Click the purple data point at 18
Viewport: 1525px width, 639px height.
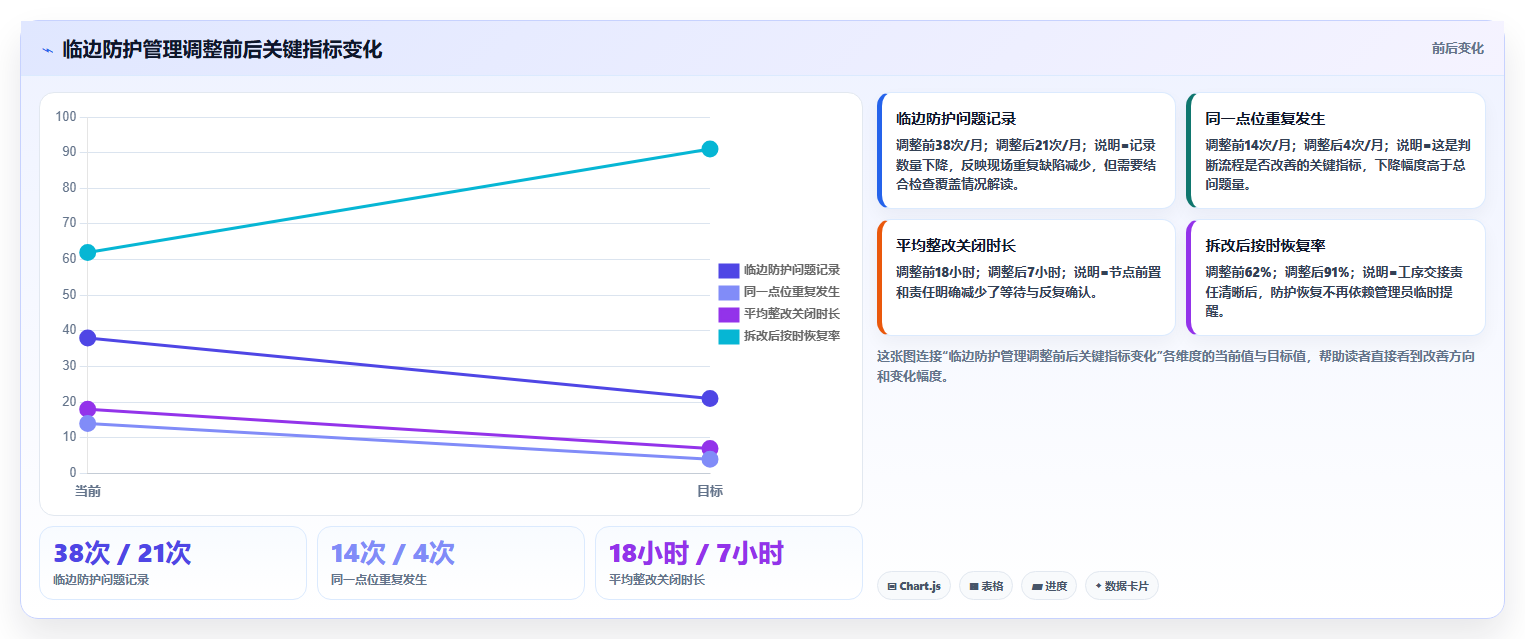coord(88,409)
